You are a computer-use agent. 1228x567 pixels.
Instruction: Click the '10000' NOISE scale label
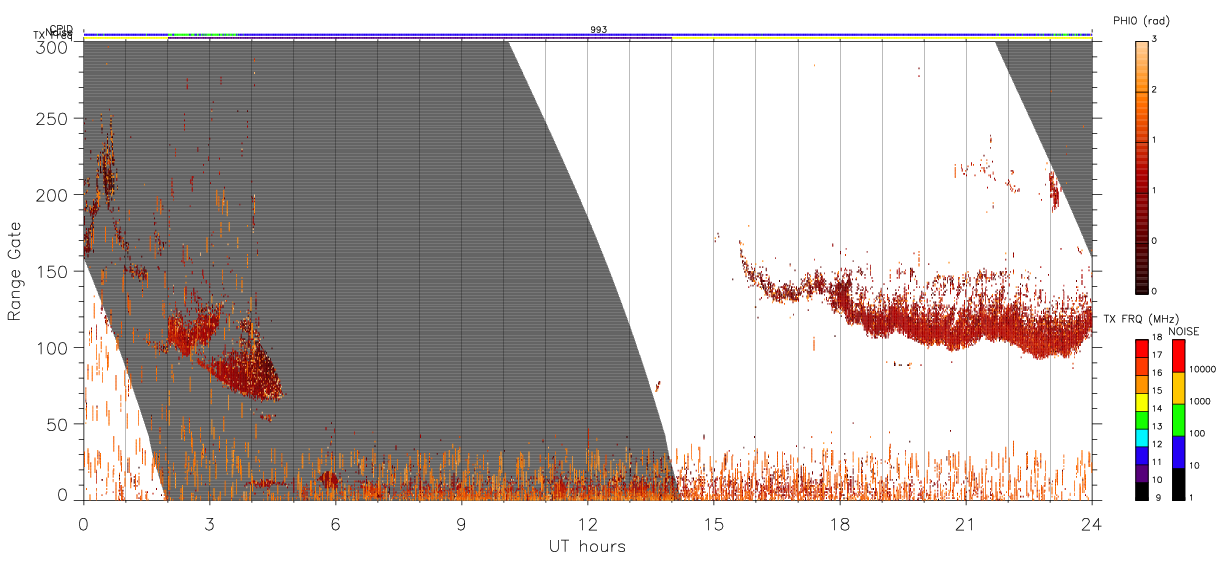click(x=1202, y=369)
